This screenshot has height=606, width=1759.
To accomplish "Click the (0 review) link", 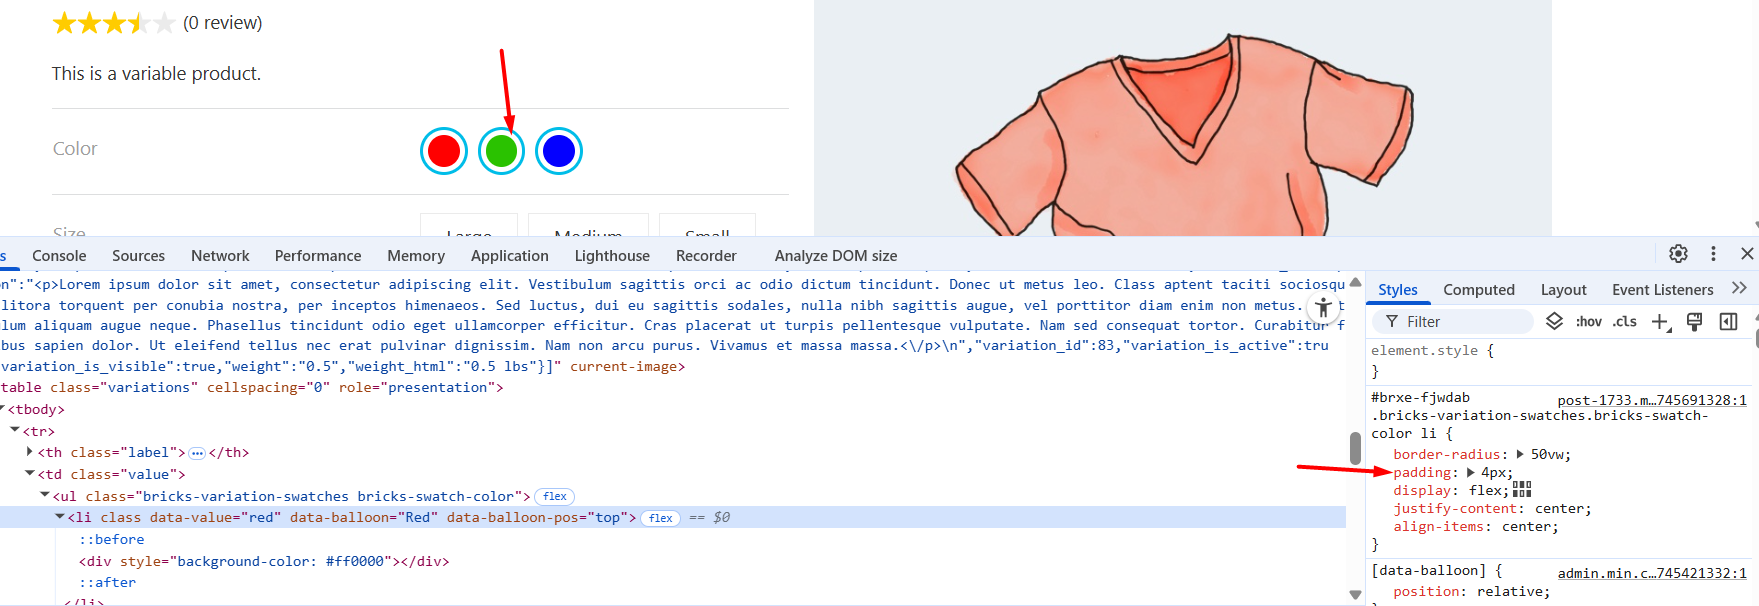I will 223,23.
